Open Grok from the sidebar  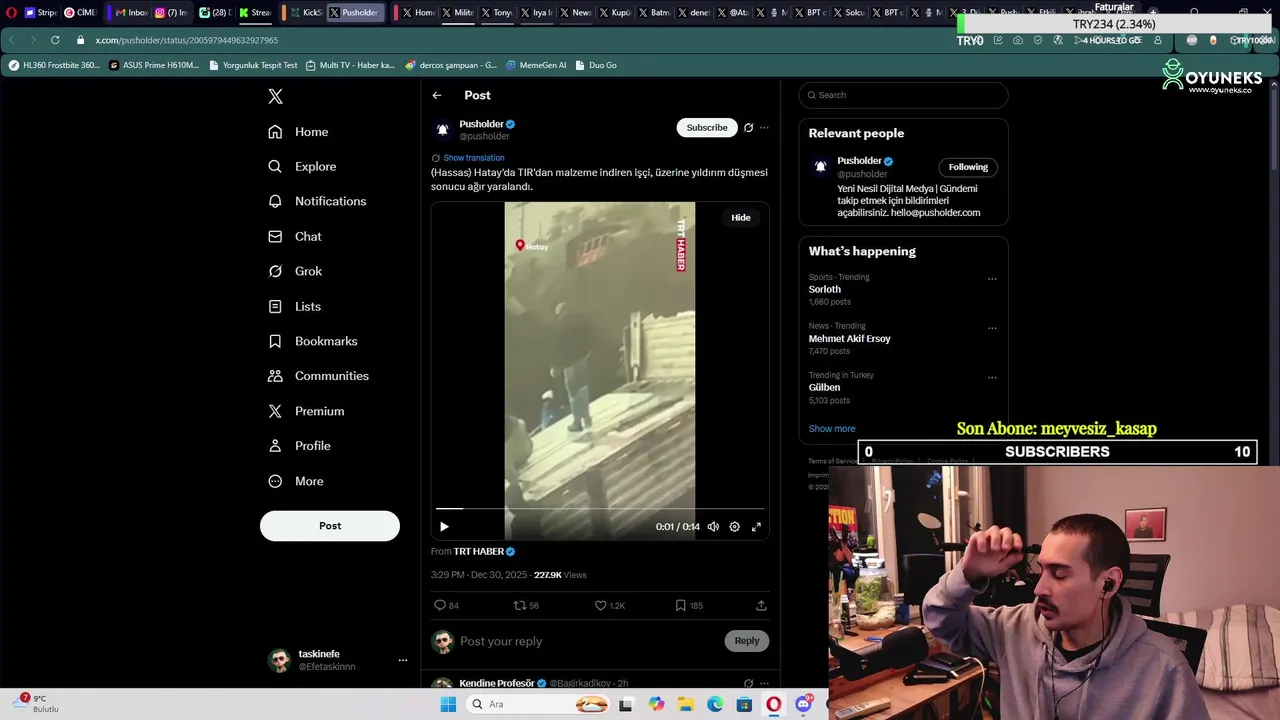(295, 271)
